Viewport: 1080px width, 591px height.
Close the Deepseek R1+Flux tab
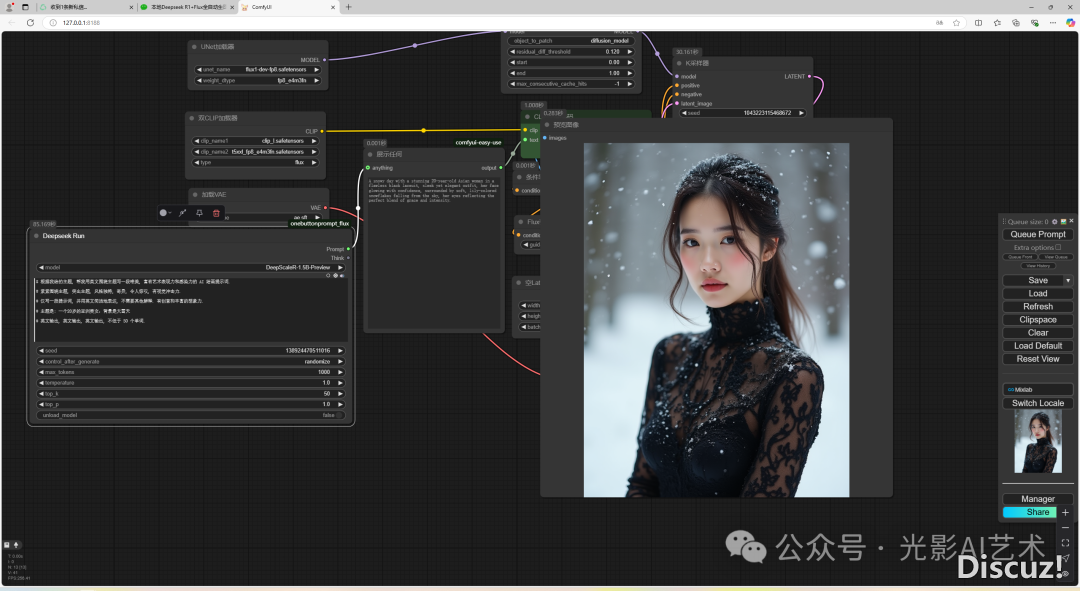click(233, 7)
